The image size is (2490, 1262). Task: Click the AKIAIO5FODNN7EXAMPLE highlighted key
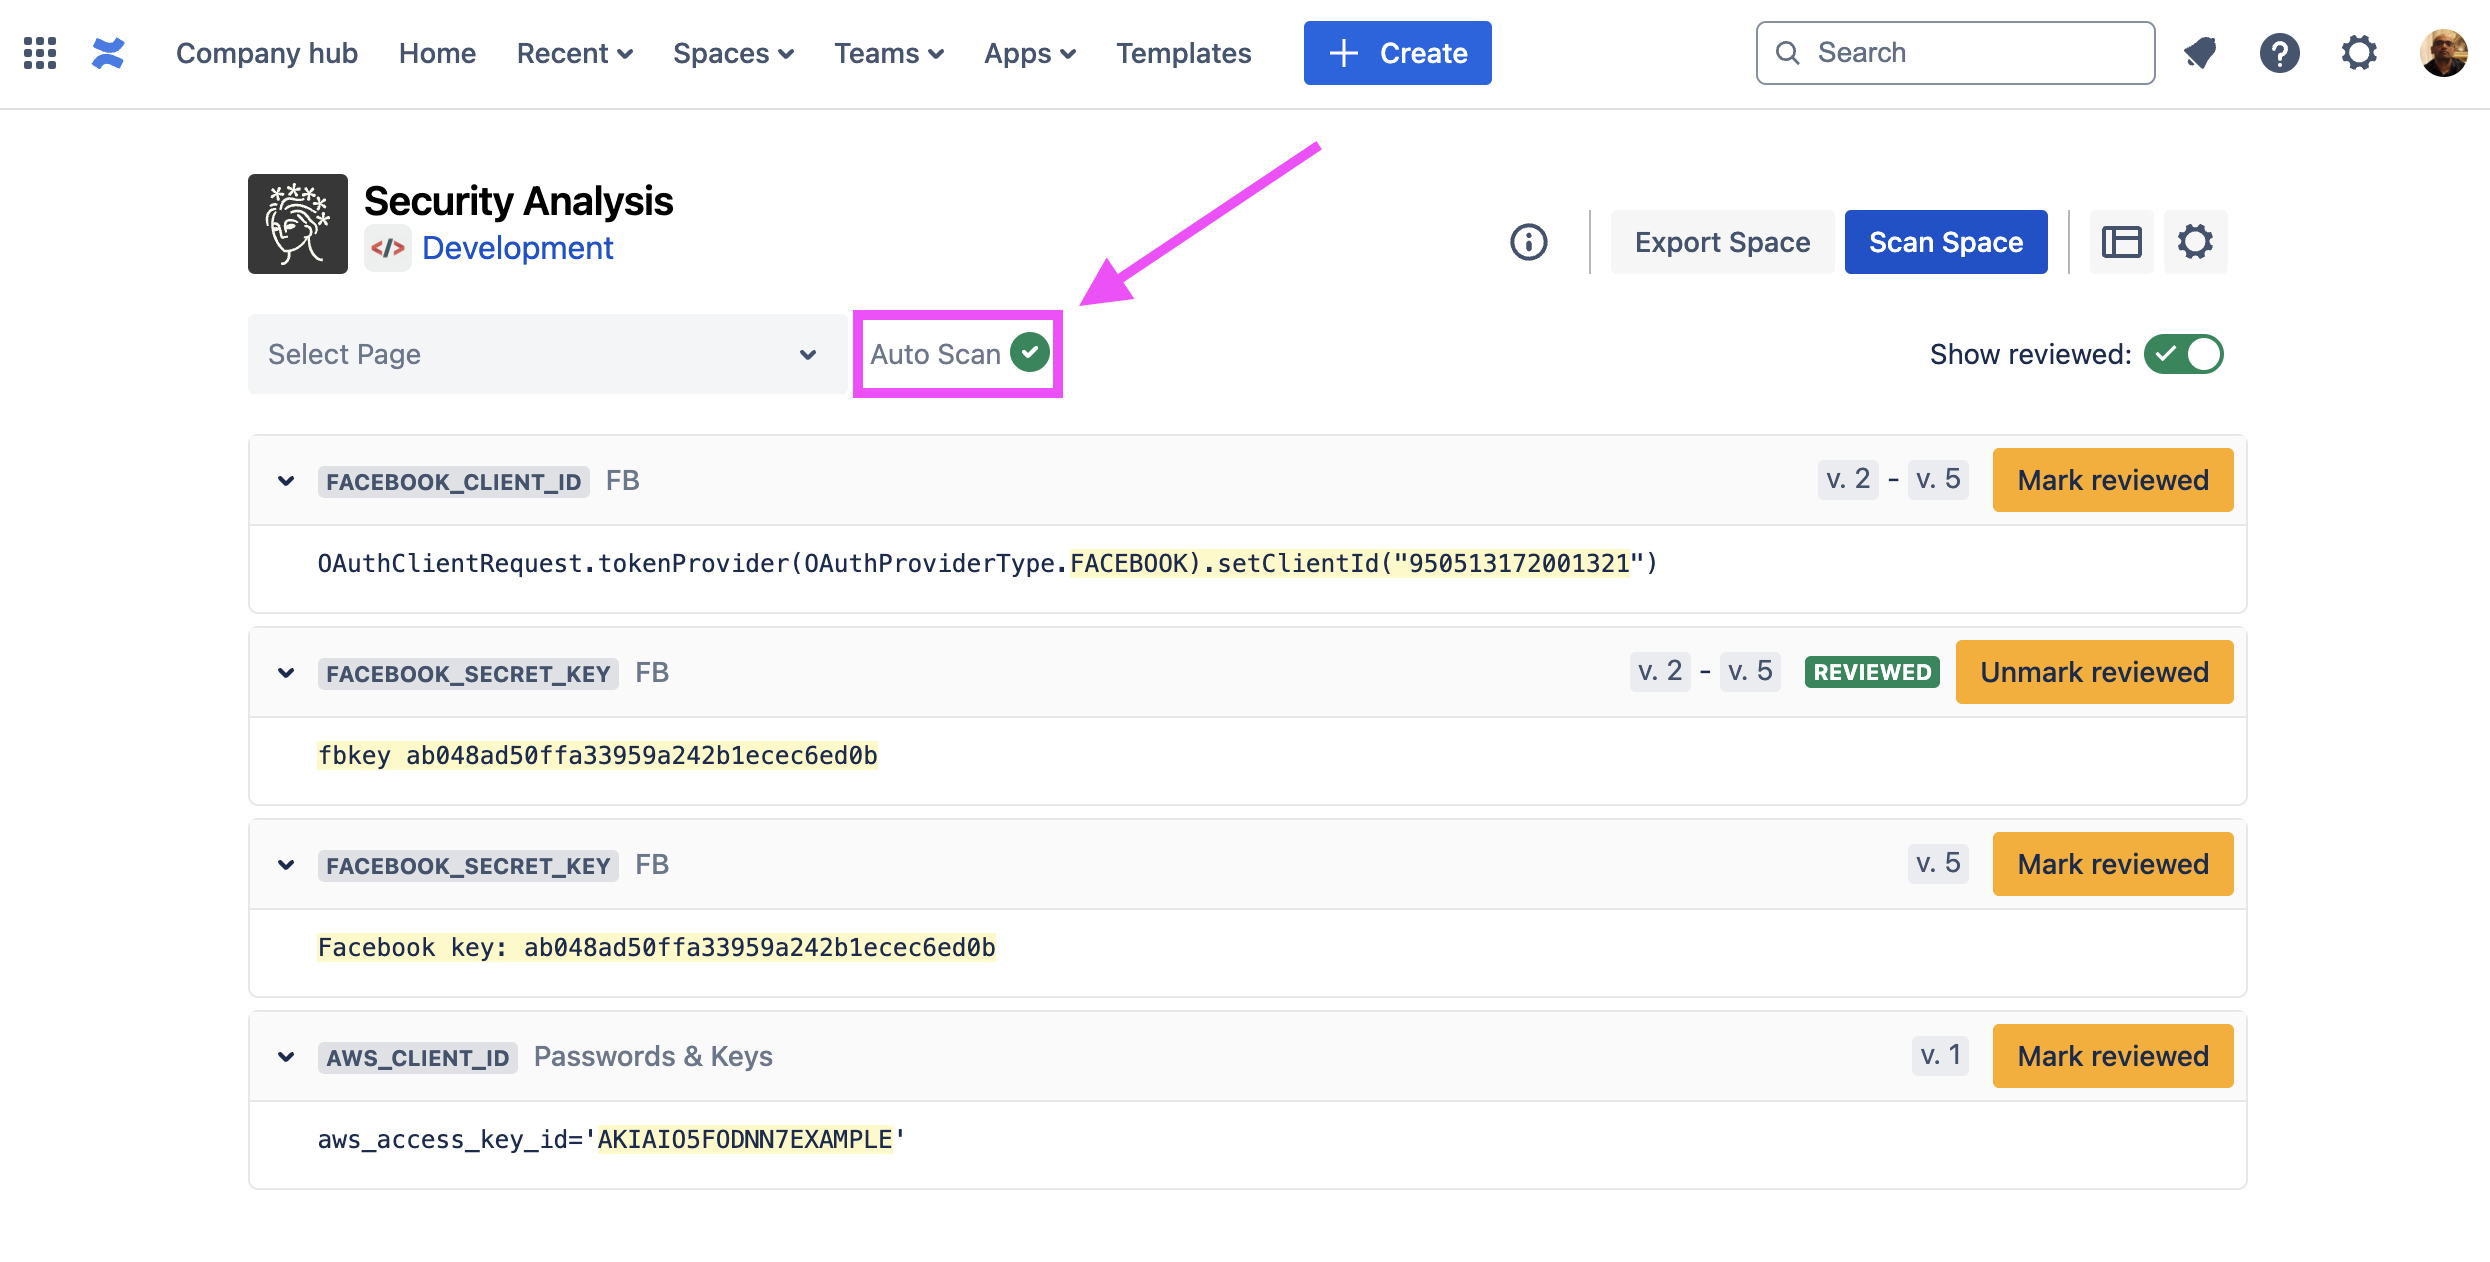point(744,1139)
